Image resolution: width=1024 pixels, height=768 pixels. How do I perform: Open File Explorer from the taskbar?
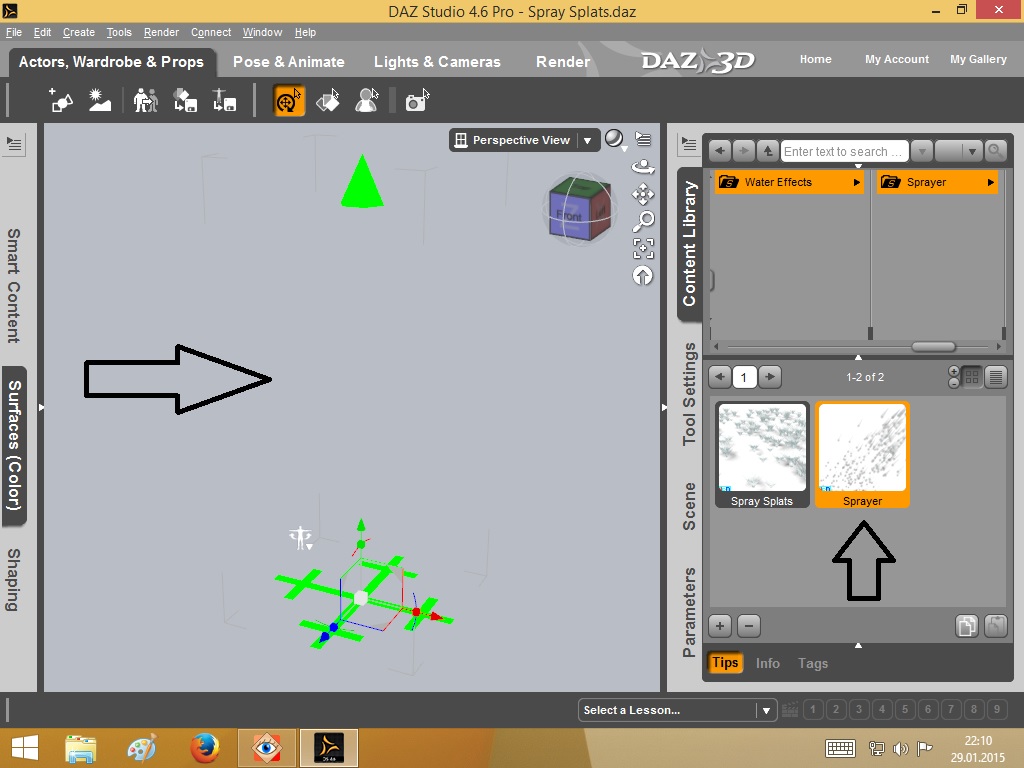(81, 748)
